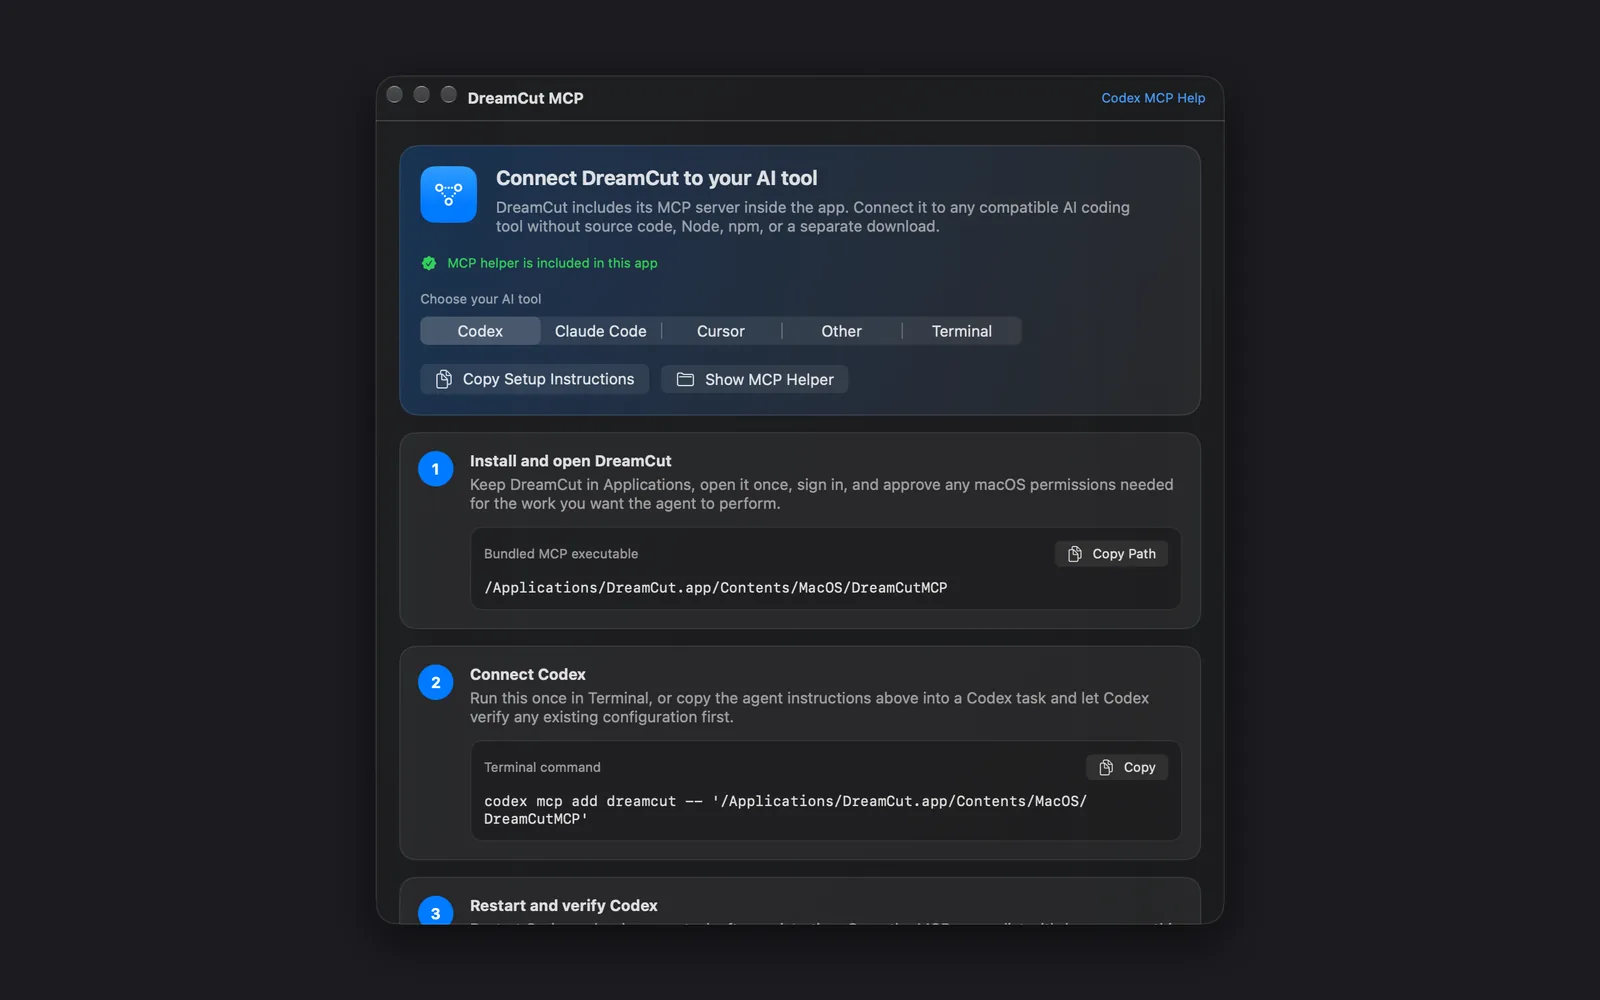
Task: Click the 'Connect DreamCut to your AI tool' title
Action: 657,178
